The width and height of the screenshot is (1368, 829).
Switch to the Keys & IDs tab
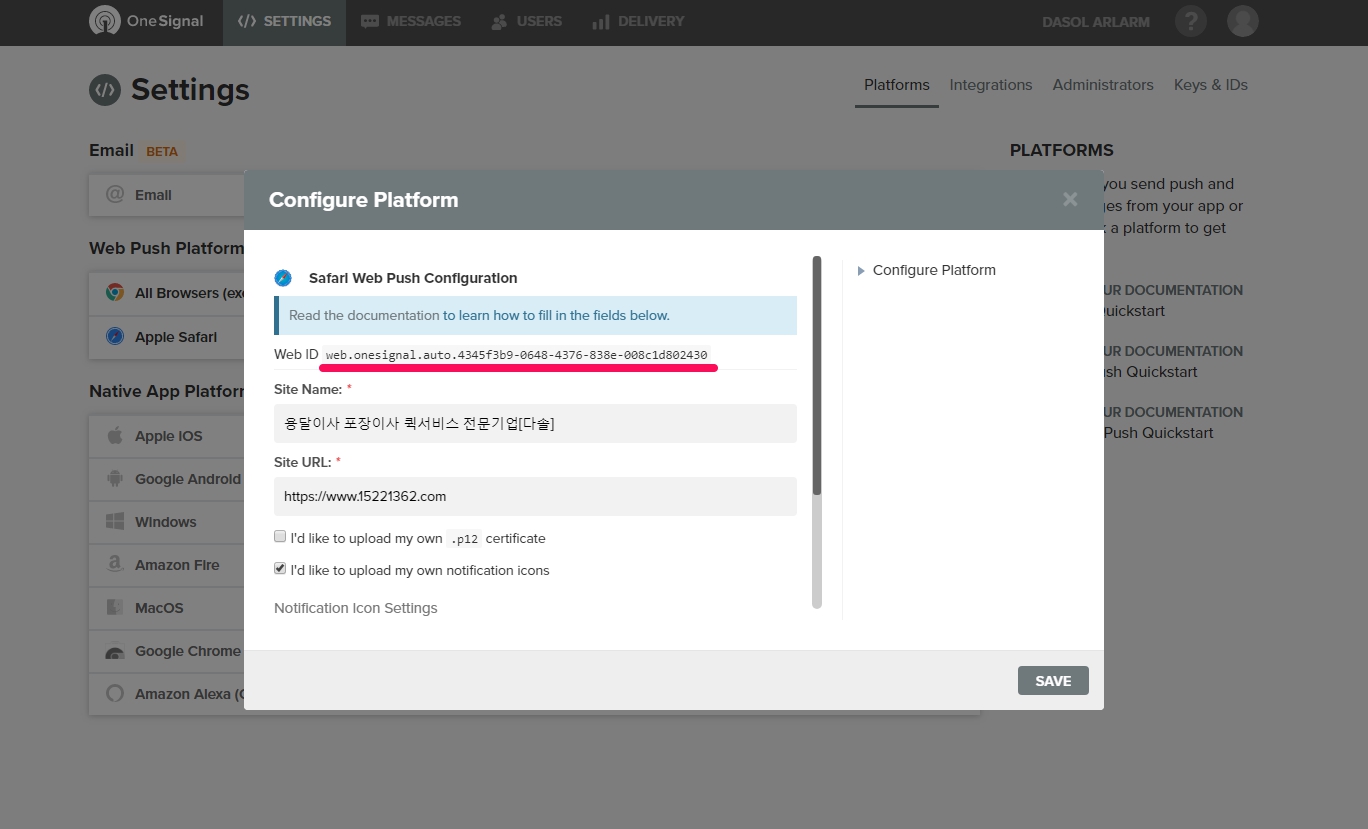click(1210, 85)
